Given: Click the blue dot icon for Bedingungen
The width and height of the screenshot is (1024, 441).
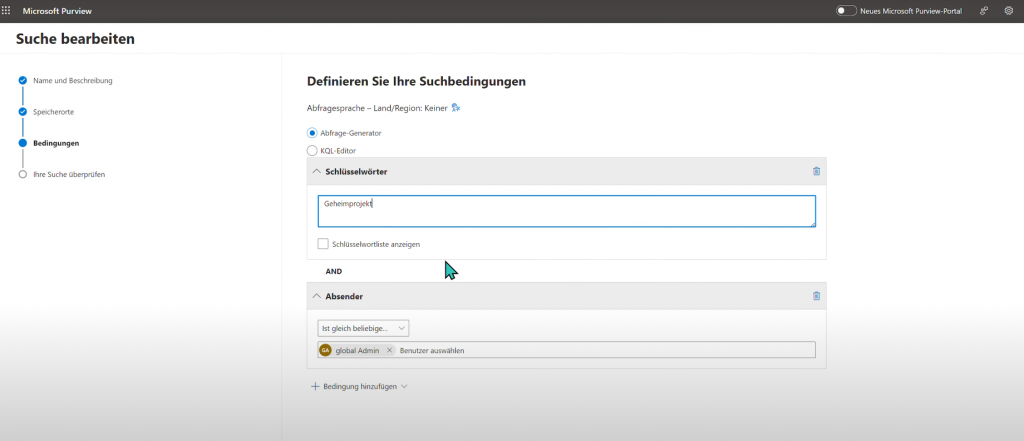Looking at the screenshot, I should point(23,143).
